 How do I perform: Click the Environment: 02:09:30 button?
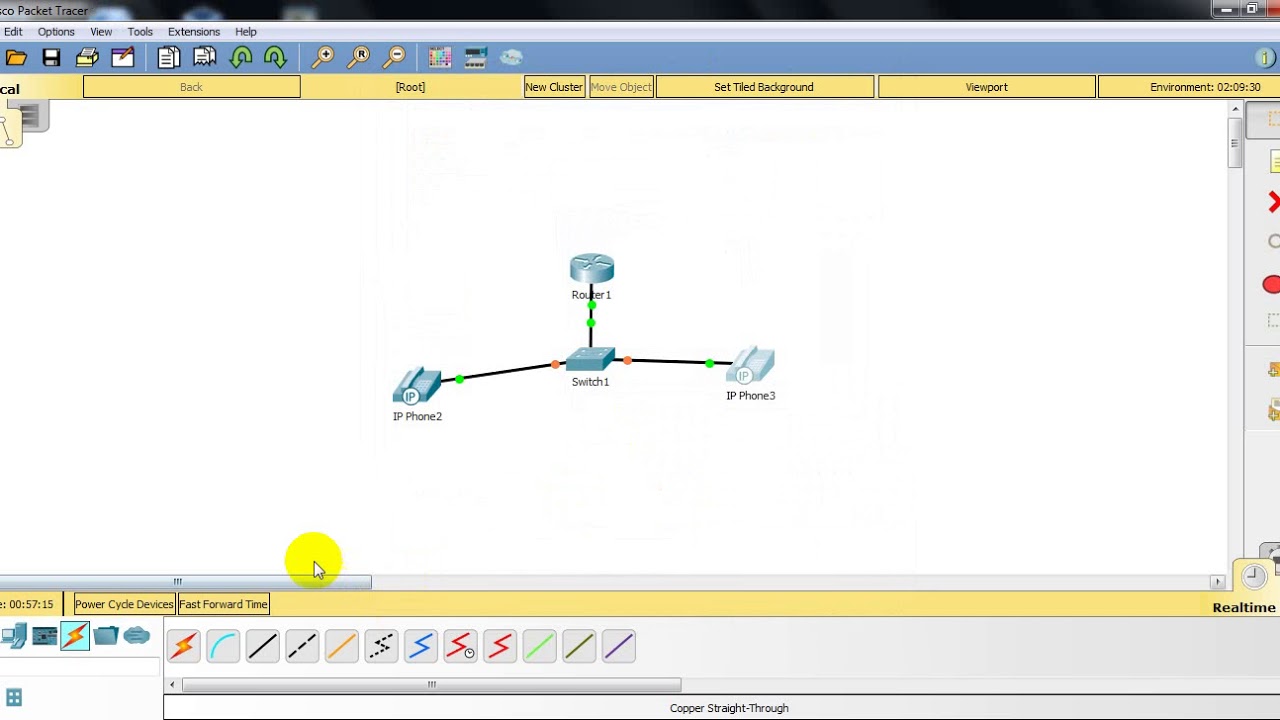pos(1189,87)
